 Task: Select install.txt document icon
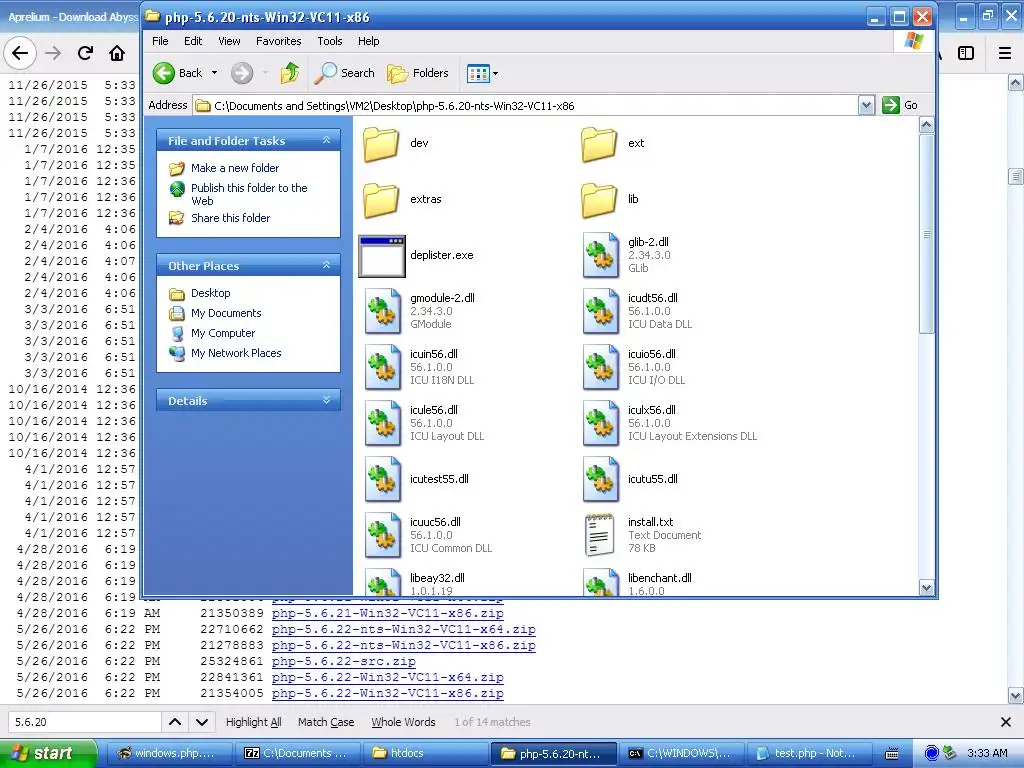600,536
